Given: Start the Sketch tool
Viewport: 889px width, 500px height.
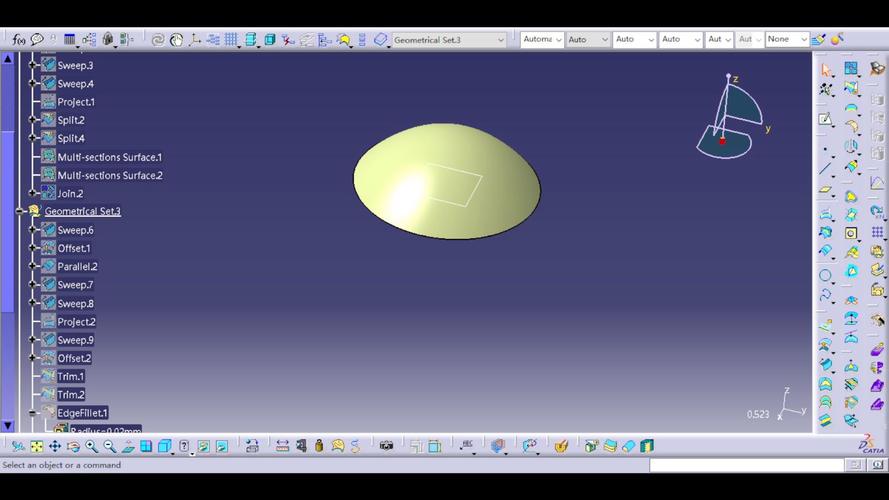Looking at the screenshot, I should (825, 119).
